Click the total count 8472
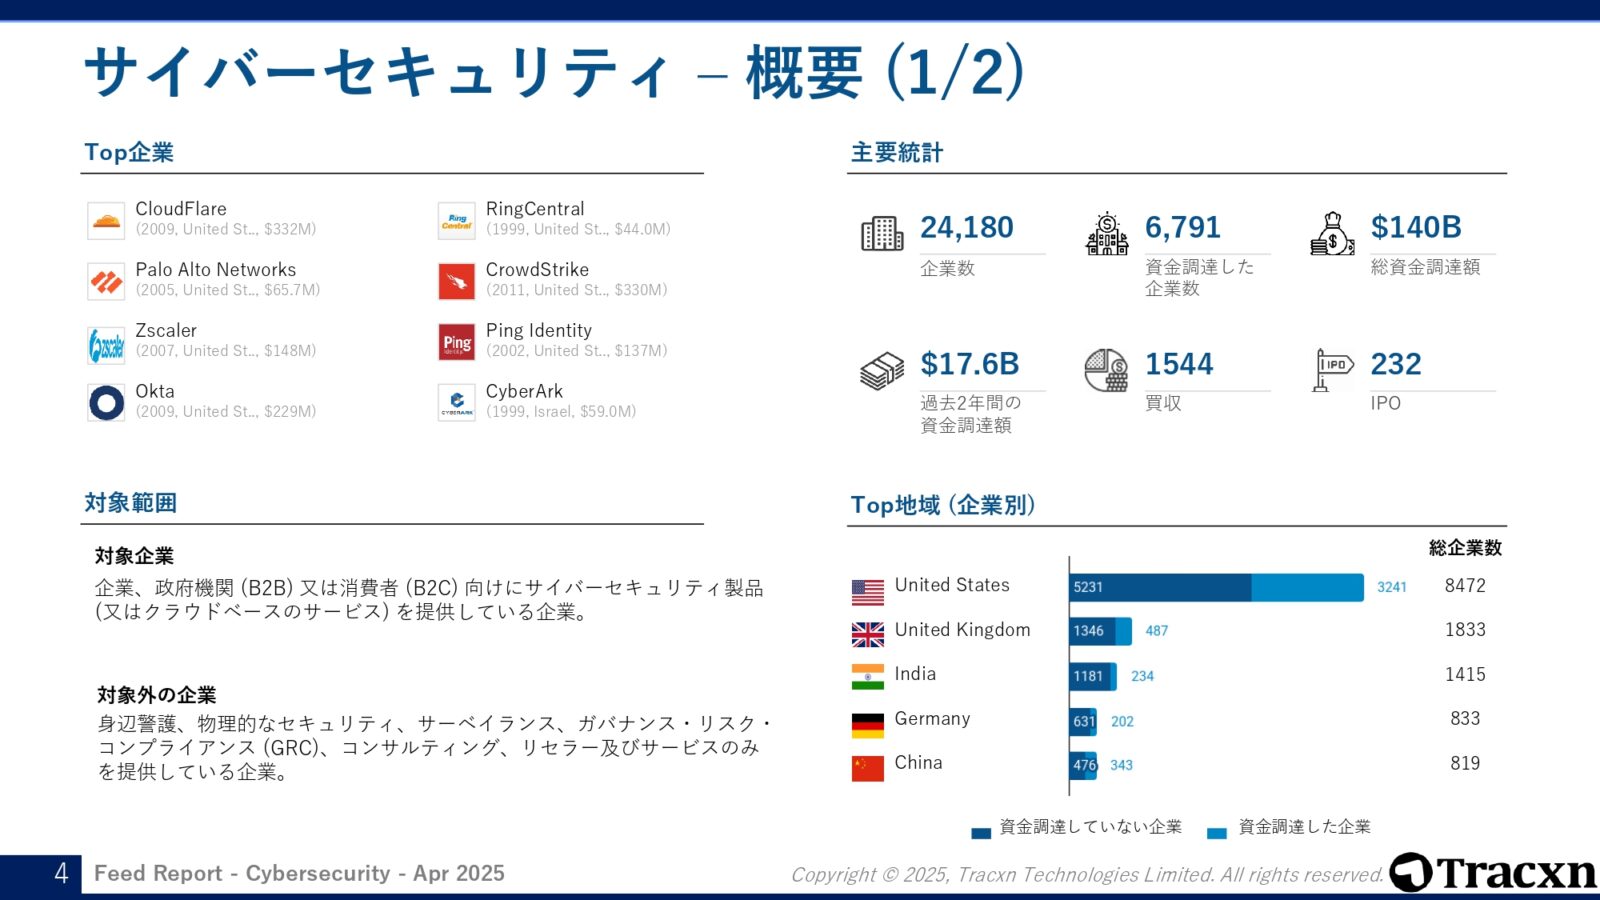Viewport: 1600px width, 900px height. click(x=1465, y=586)
